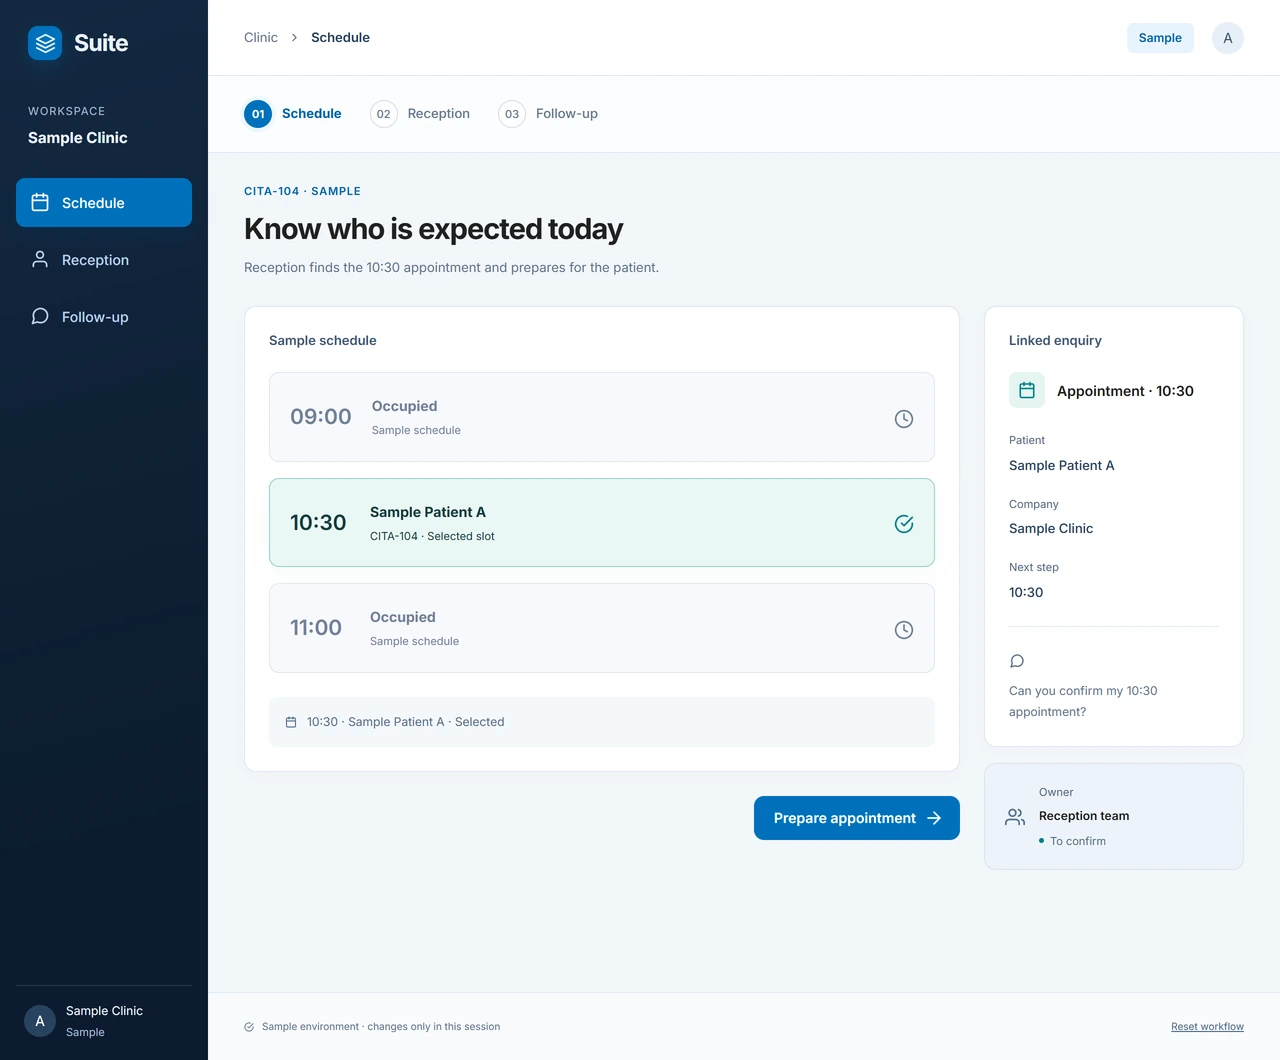Viewport: 1280px width, 1060px height.
Task: Select the 10:30 Sample Patient A slot
Action: (602, 523)
